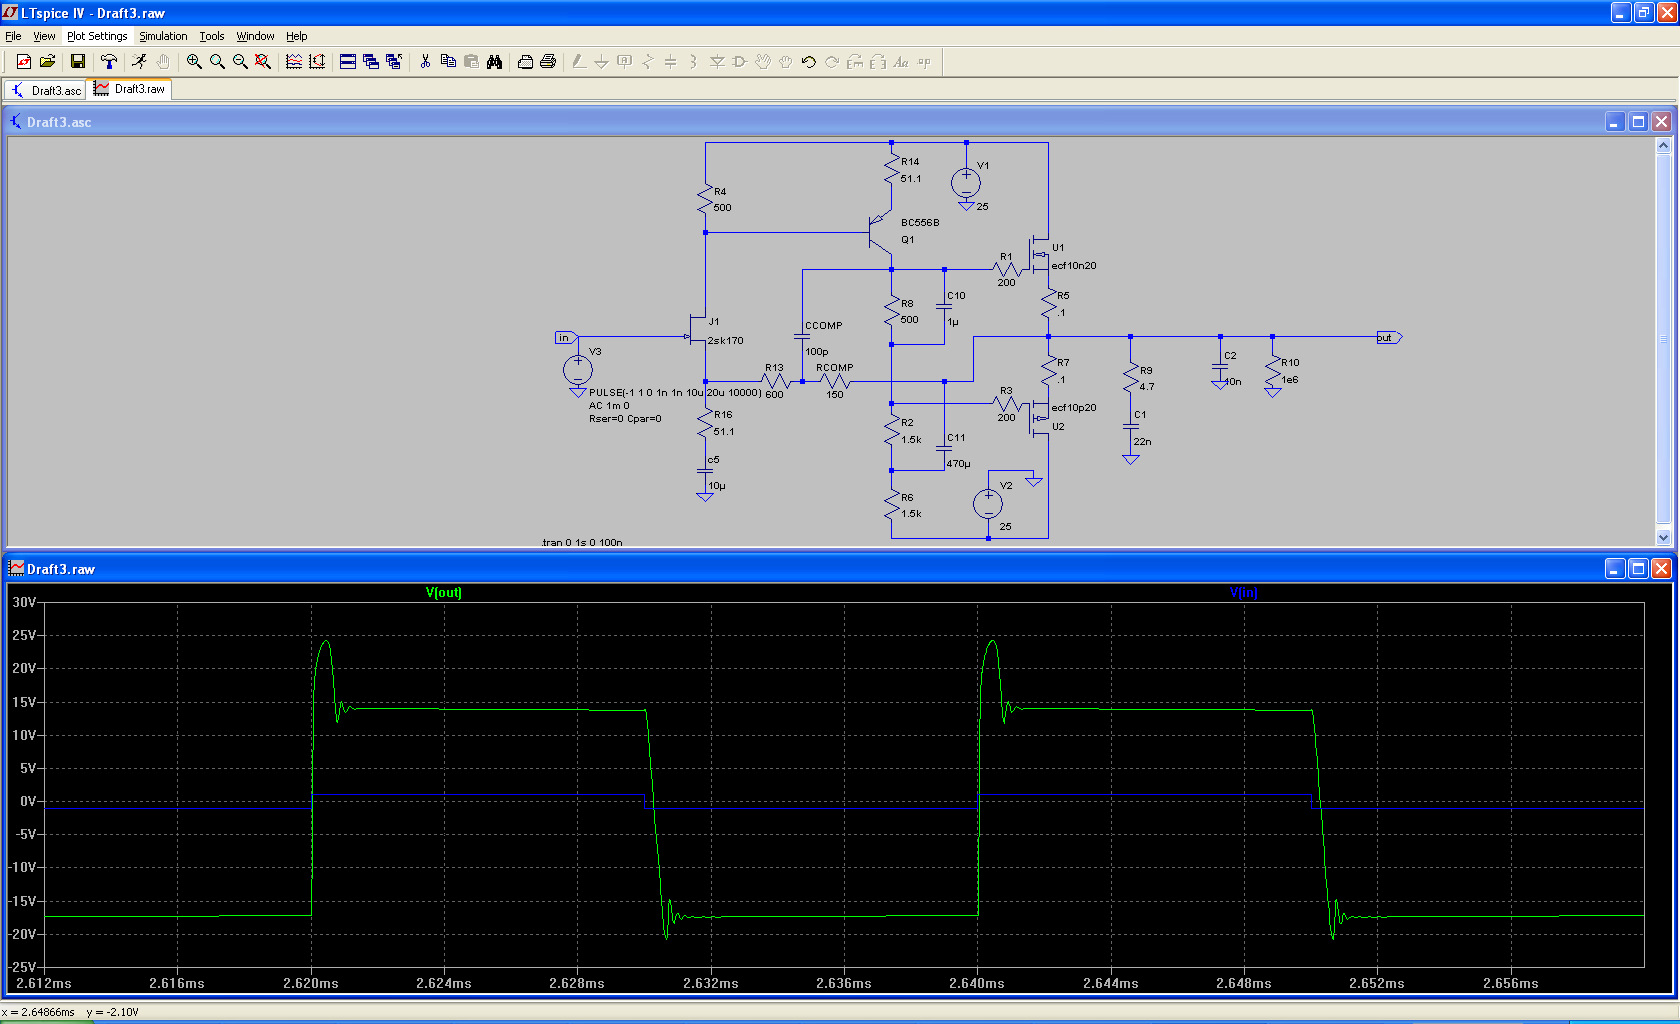The image size is (1680, 1024).
Task: Click the Zoom Full Extents icon
Action: (x=263, y=62)
